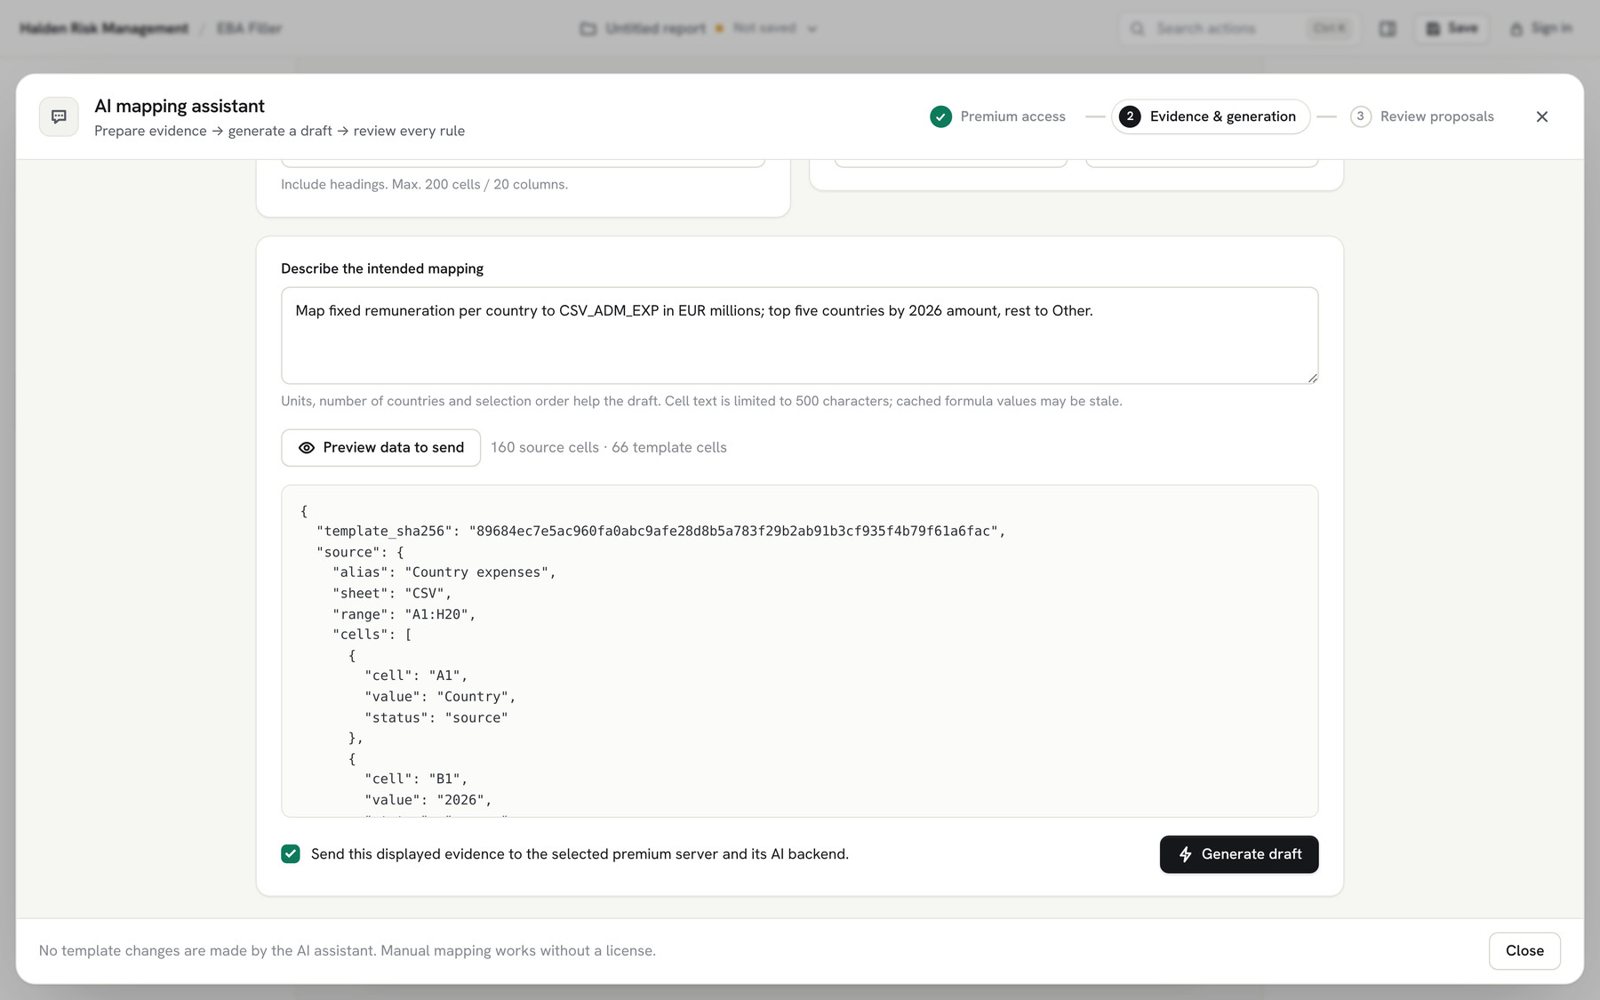Click the Haiden Risk Management title in the background
Viewport: 1600px width, 1000px height.
click(x=104, y=28)
